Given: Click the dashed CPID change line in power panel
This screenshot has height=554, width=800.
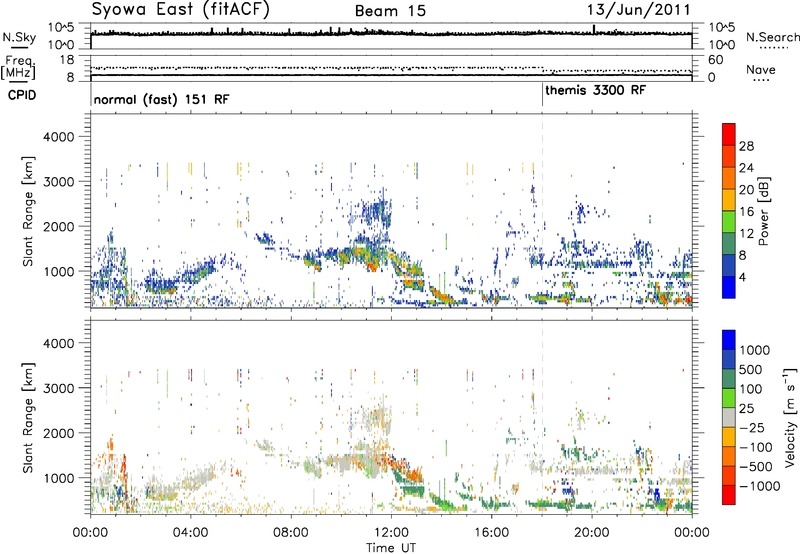Looking at the screenshot, I should 542,211.
